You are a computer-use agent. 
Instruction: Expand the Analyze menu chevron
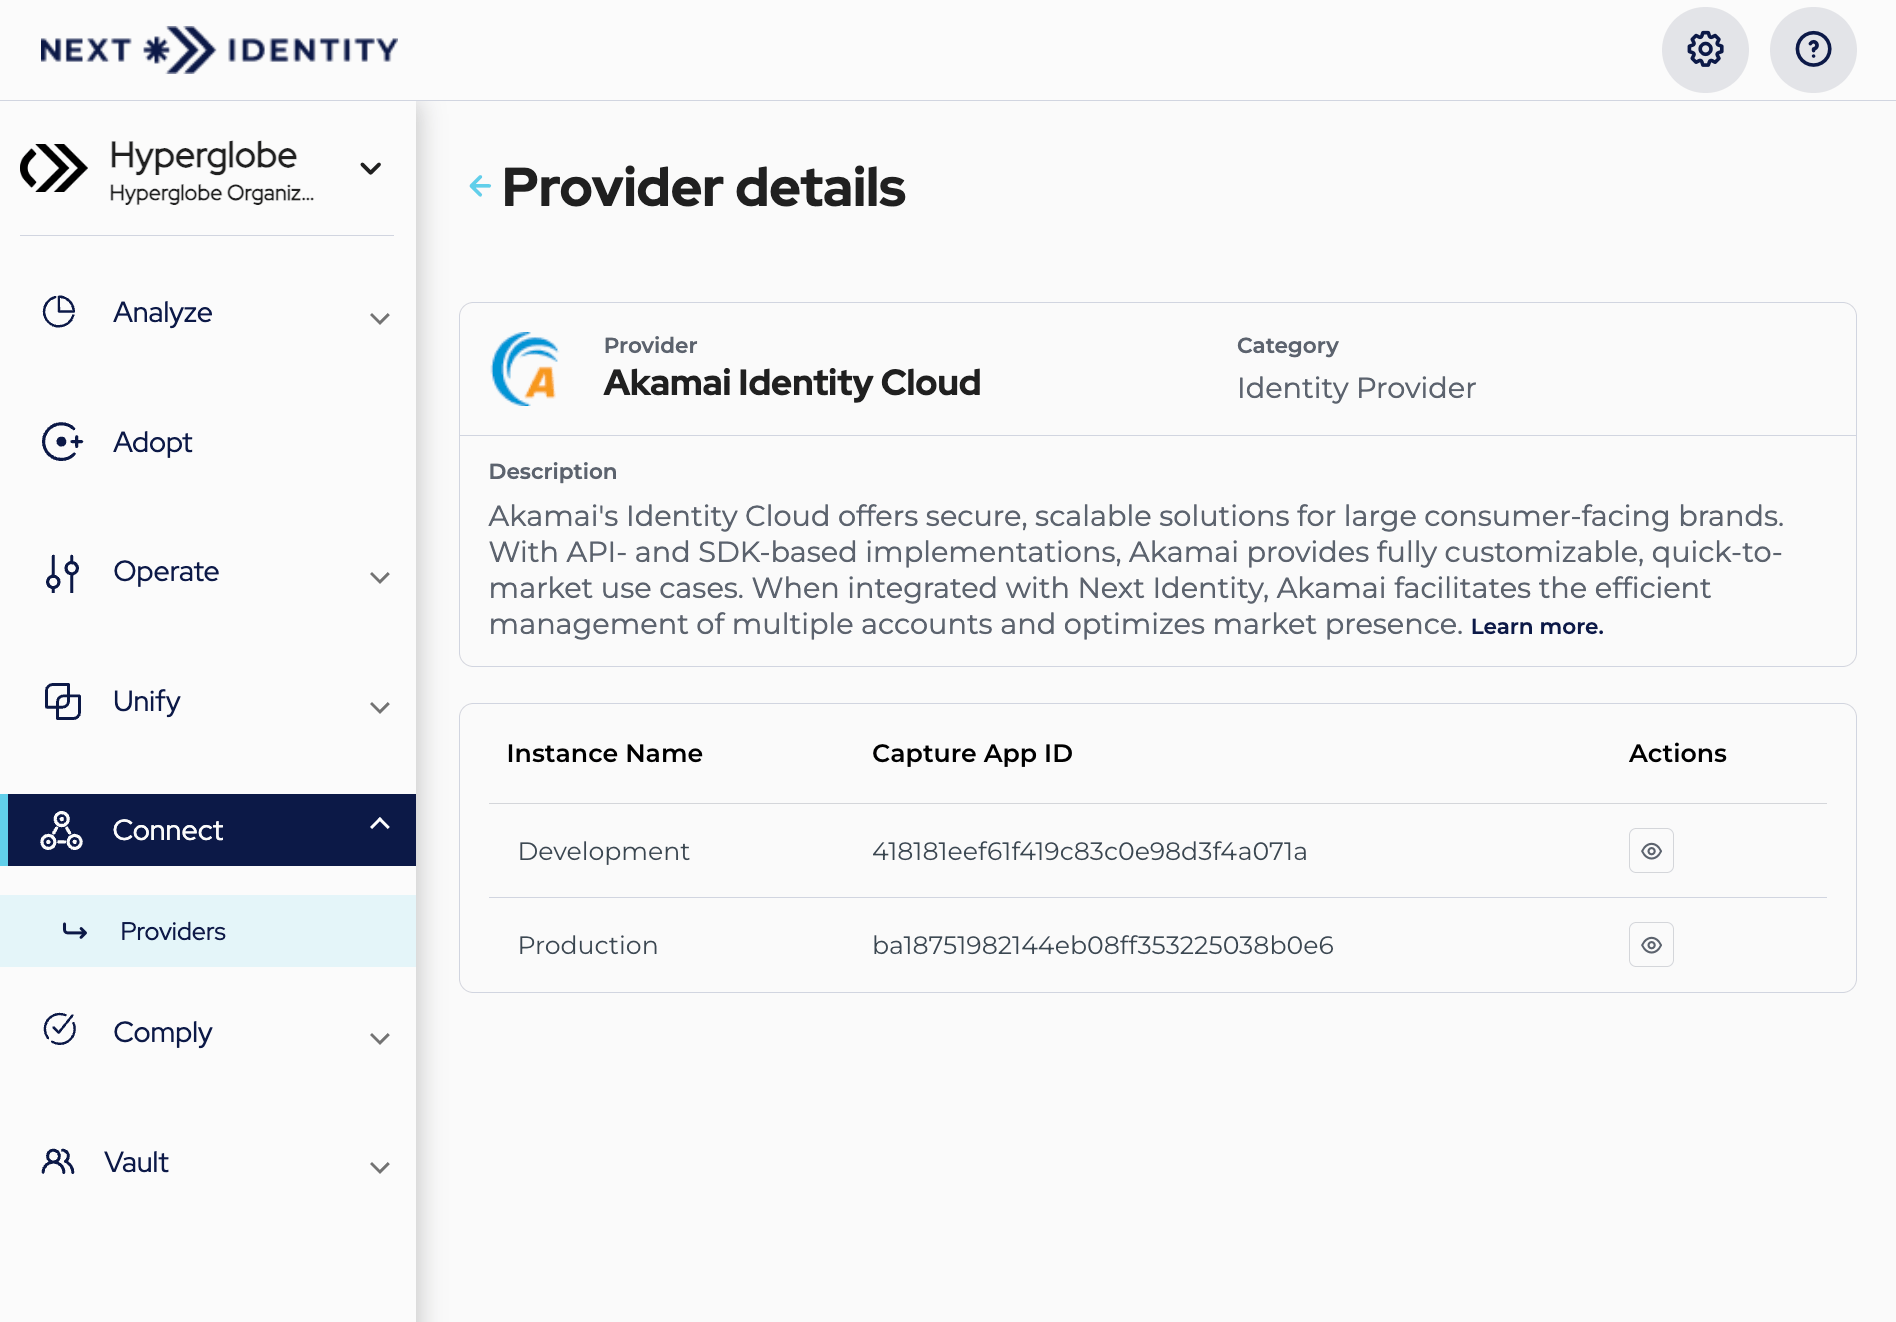pos(380,319)
